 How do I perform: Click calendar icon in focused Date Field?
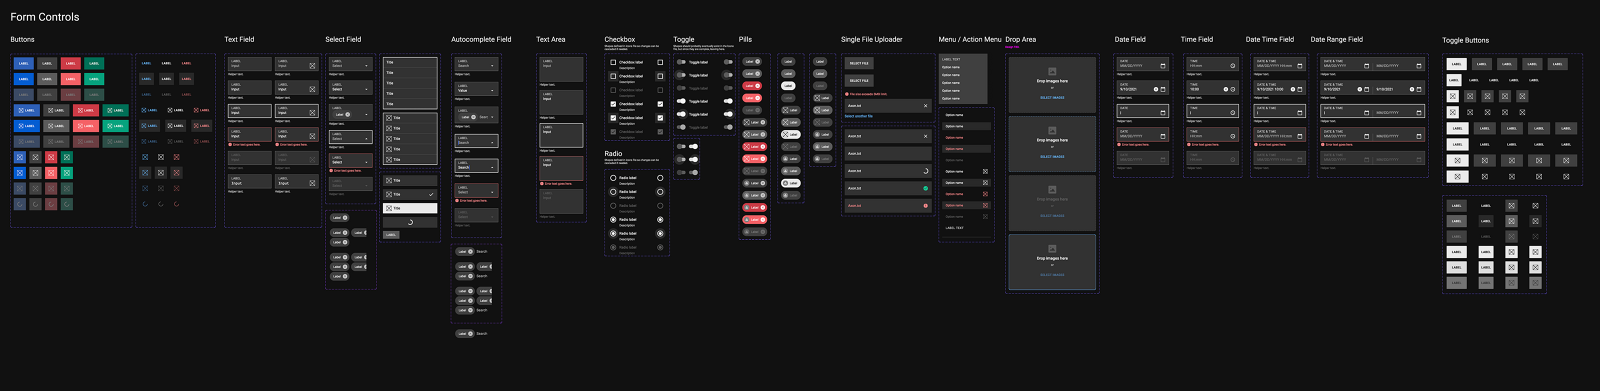(x=1163, y=112)
